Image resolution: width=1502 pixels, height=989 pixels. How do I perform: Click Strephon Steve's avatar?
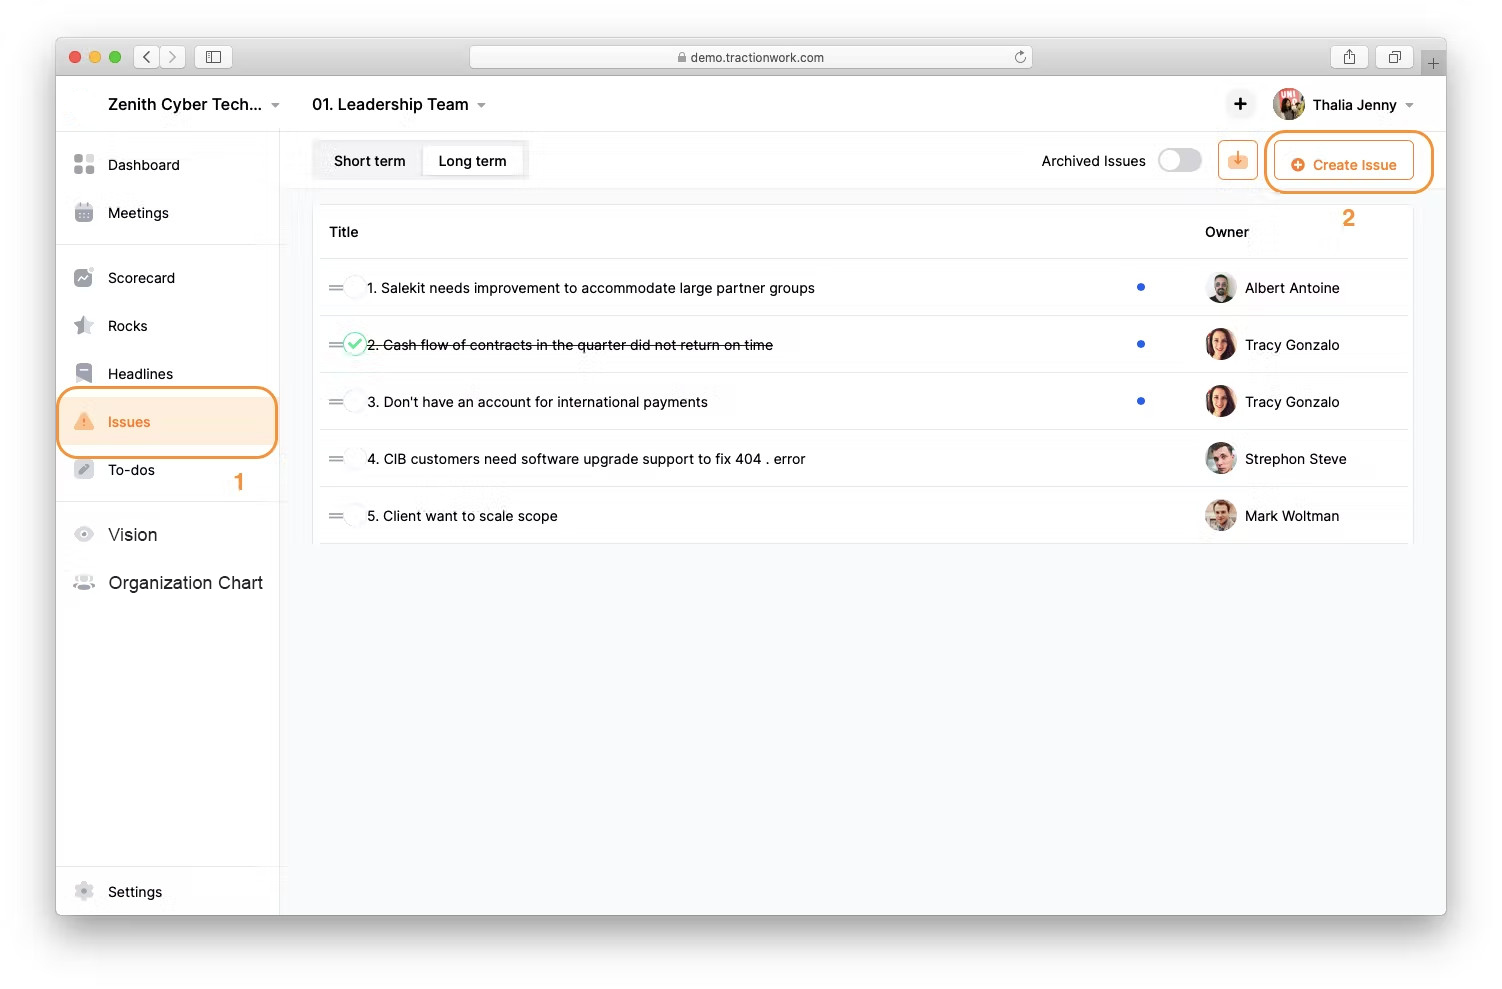1221,458
